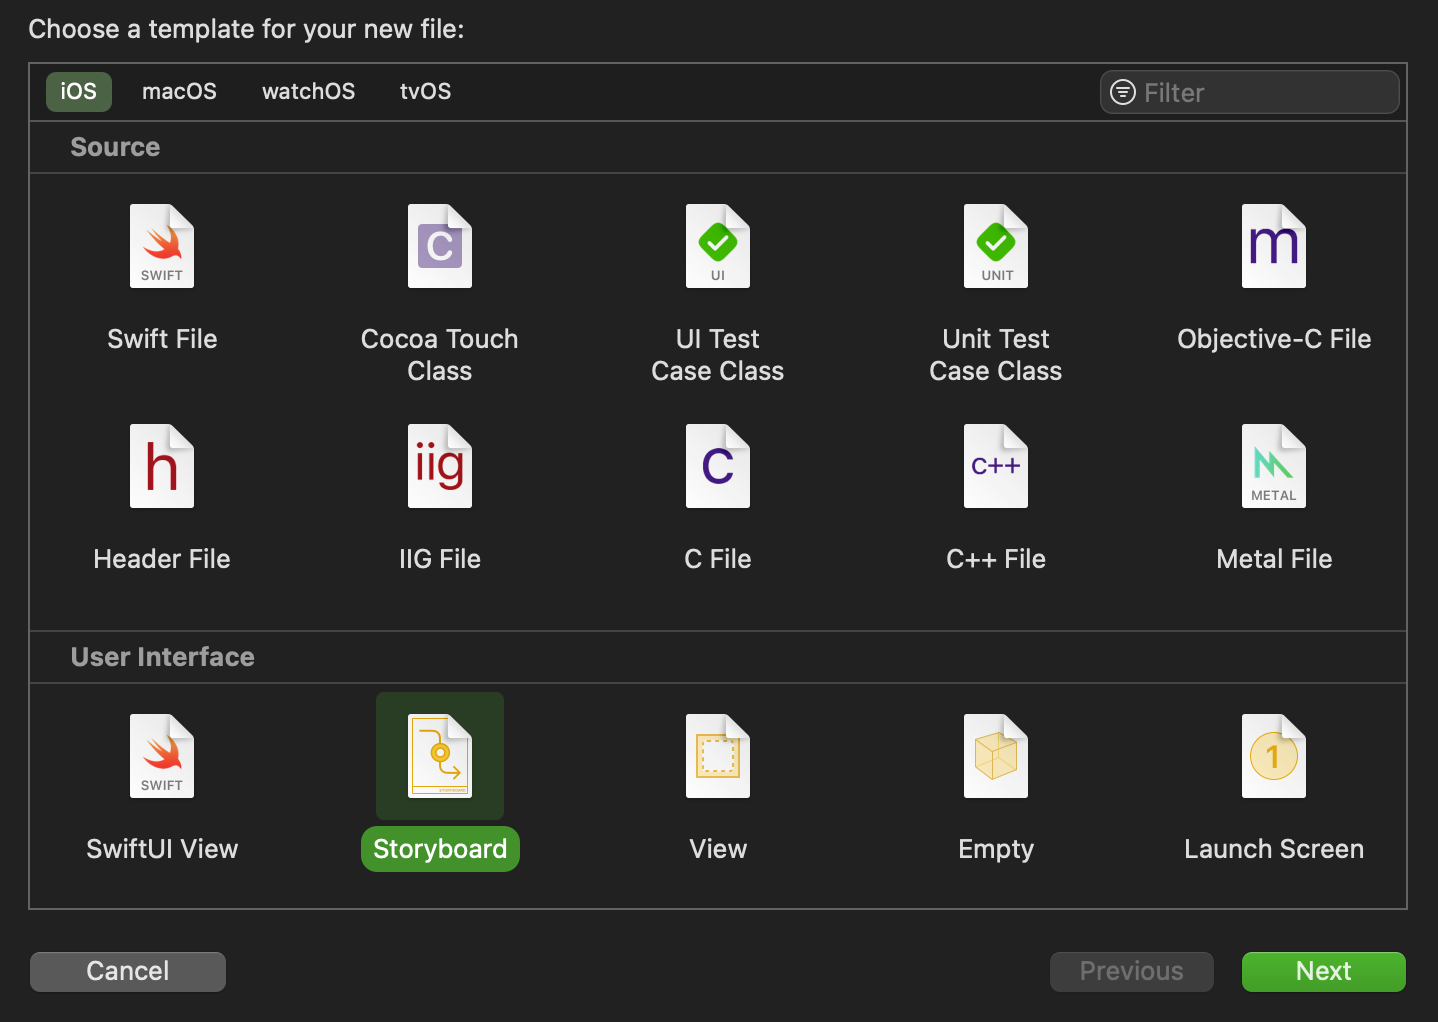Choose the Cocoa Touch Class icon

coord(440,246)
